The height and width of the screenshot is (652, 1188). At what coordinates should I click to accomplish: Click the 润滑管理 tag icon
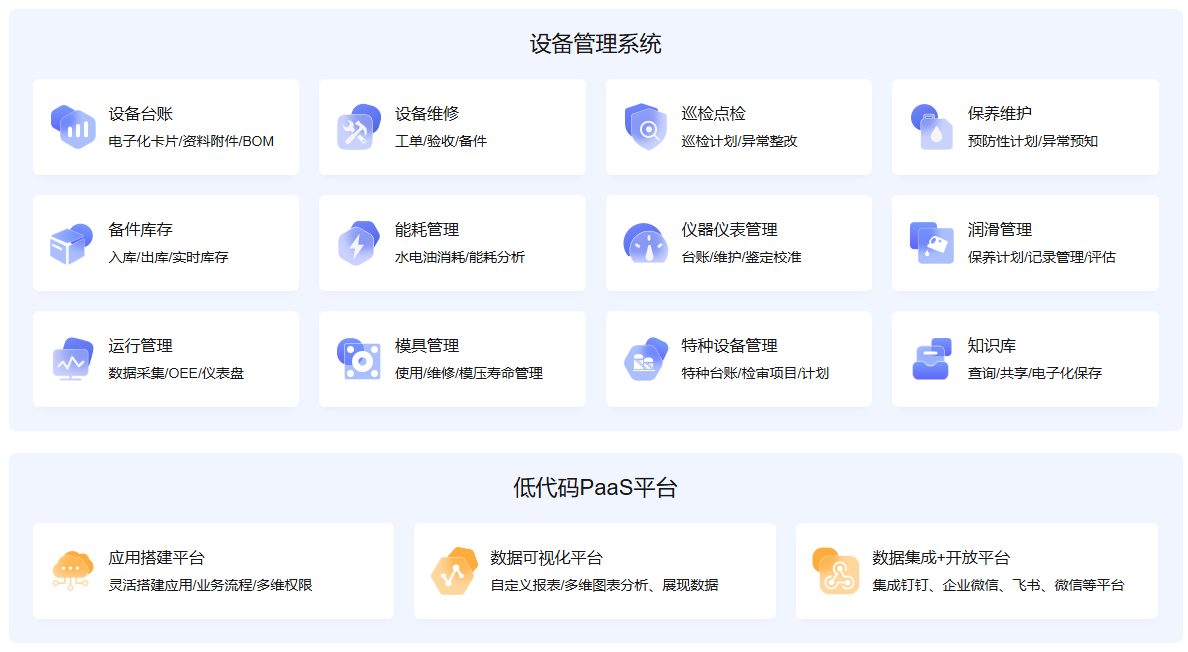(932, 243)
